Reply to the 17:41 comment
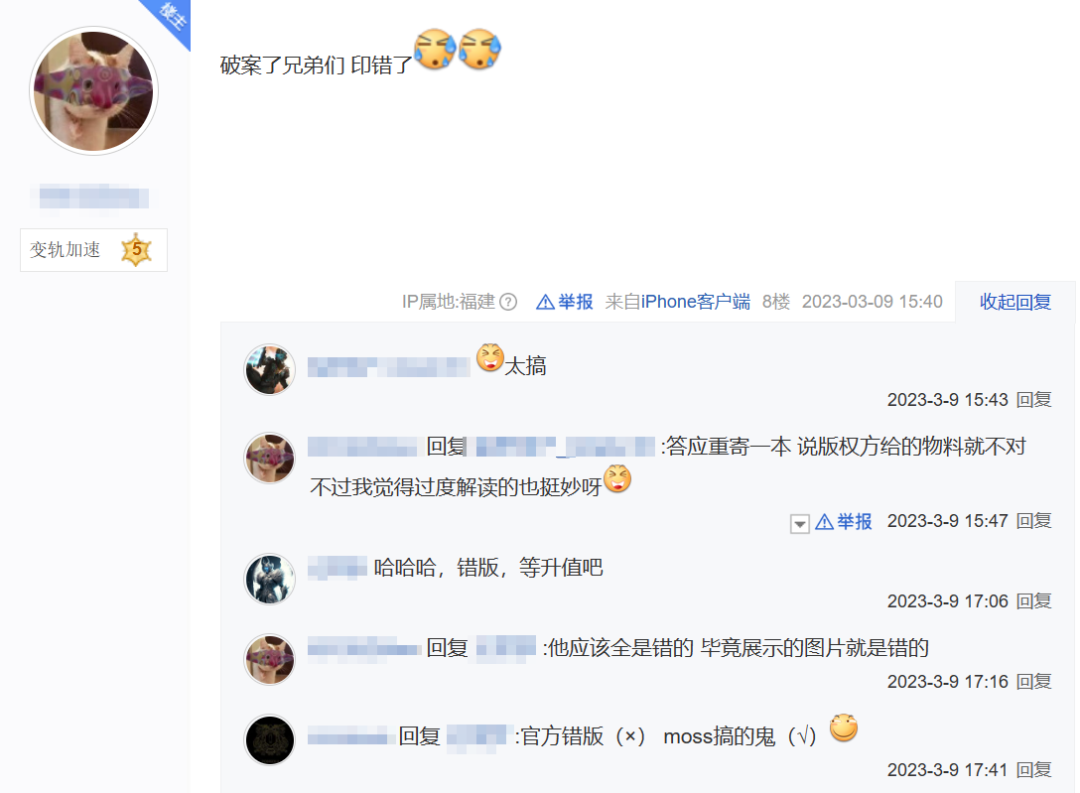1080x793 pixels. tap(1034, 770)
